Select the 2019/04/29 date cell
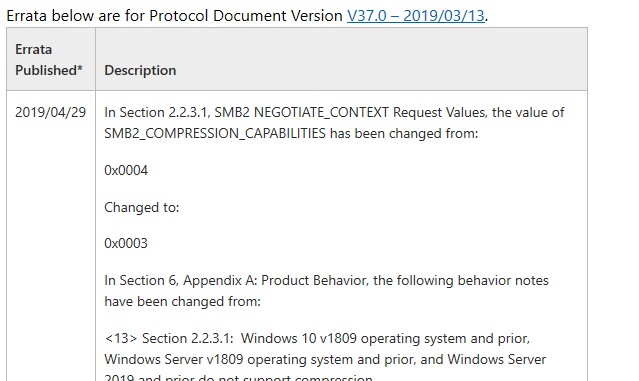This screenshot has height=381, width=639. [51, 112]
